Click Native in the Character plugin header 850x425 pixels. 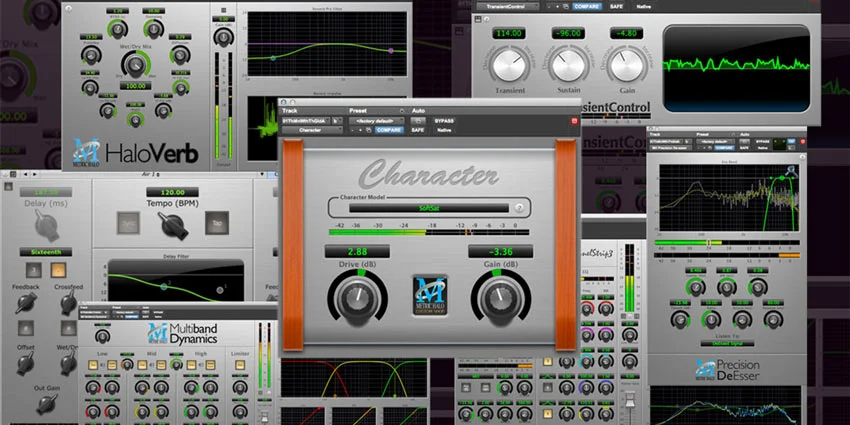(x=444, y=130)
